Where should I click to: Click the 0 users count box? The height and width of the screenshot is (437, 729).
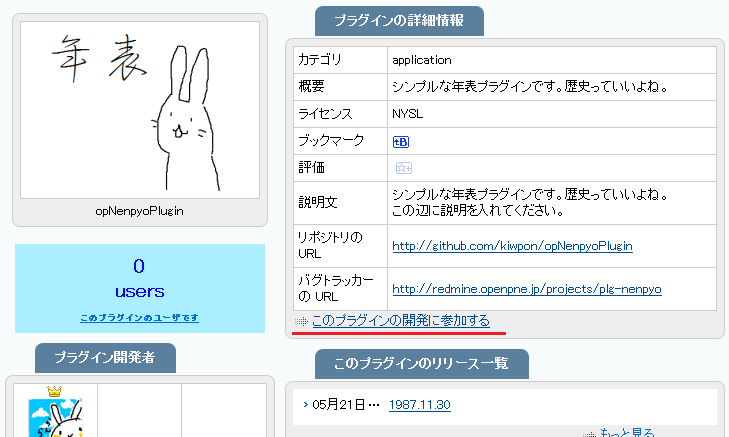pos(140,279)
